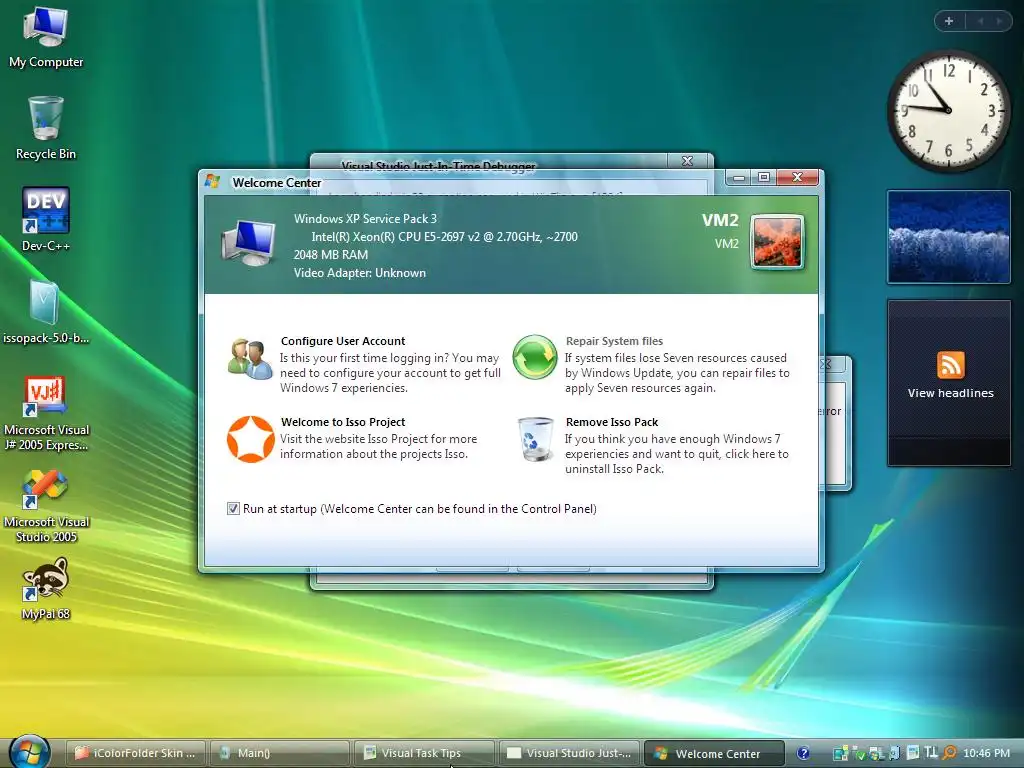Click the large bold VM2 computer name heading
Image resolution: width=1024 pixels, height=768 pixels.
pos(720,220)
